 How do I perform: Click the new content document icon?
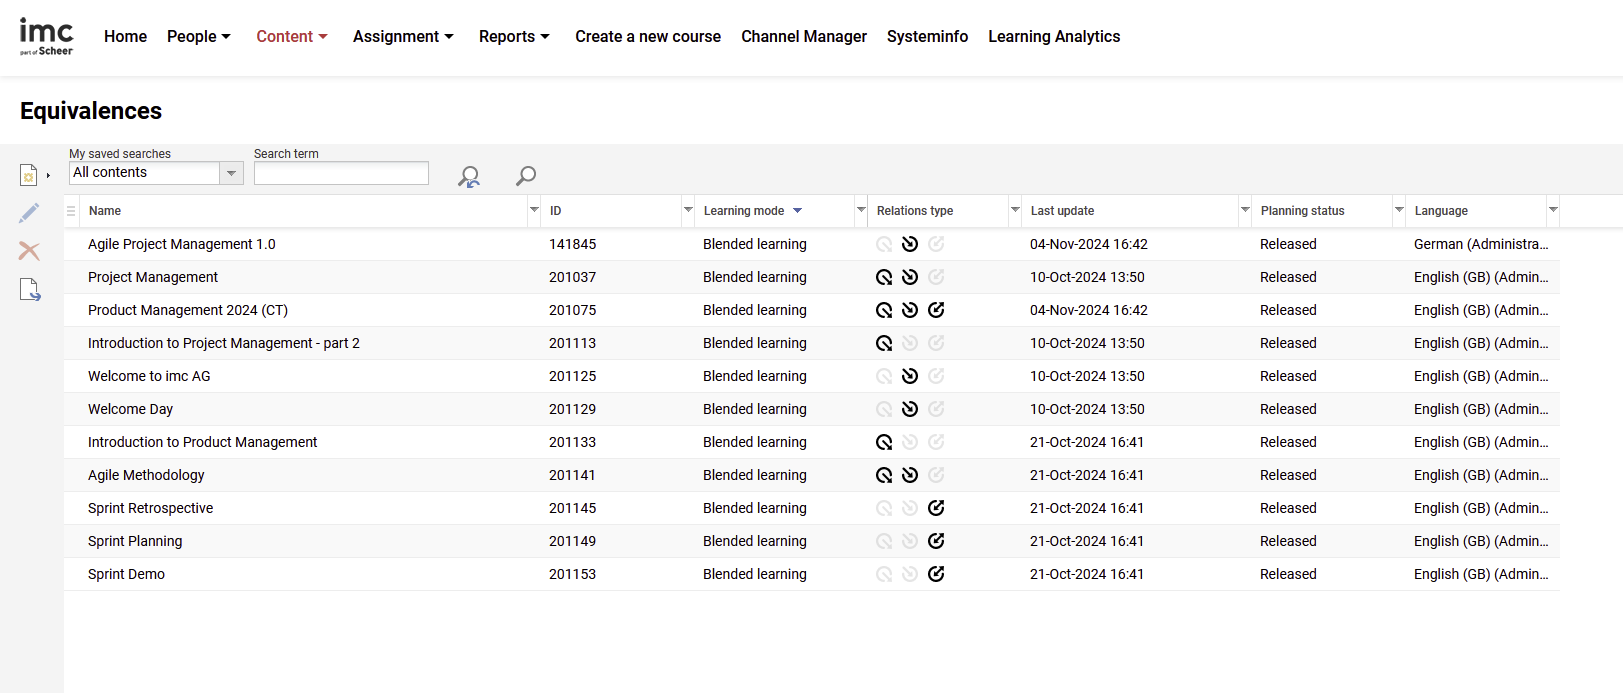[x=29, y=175]
